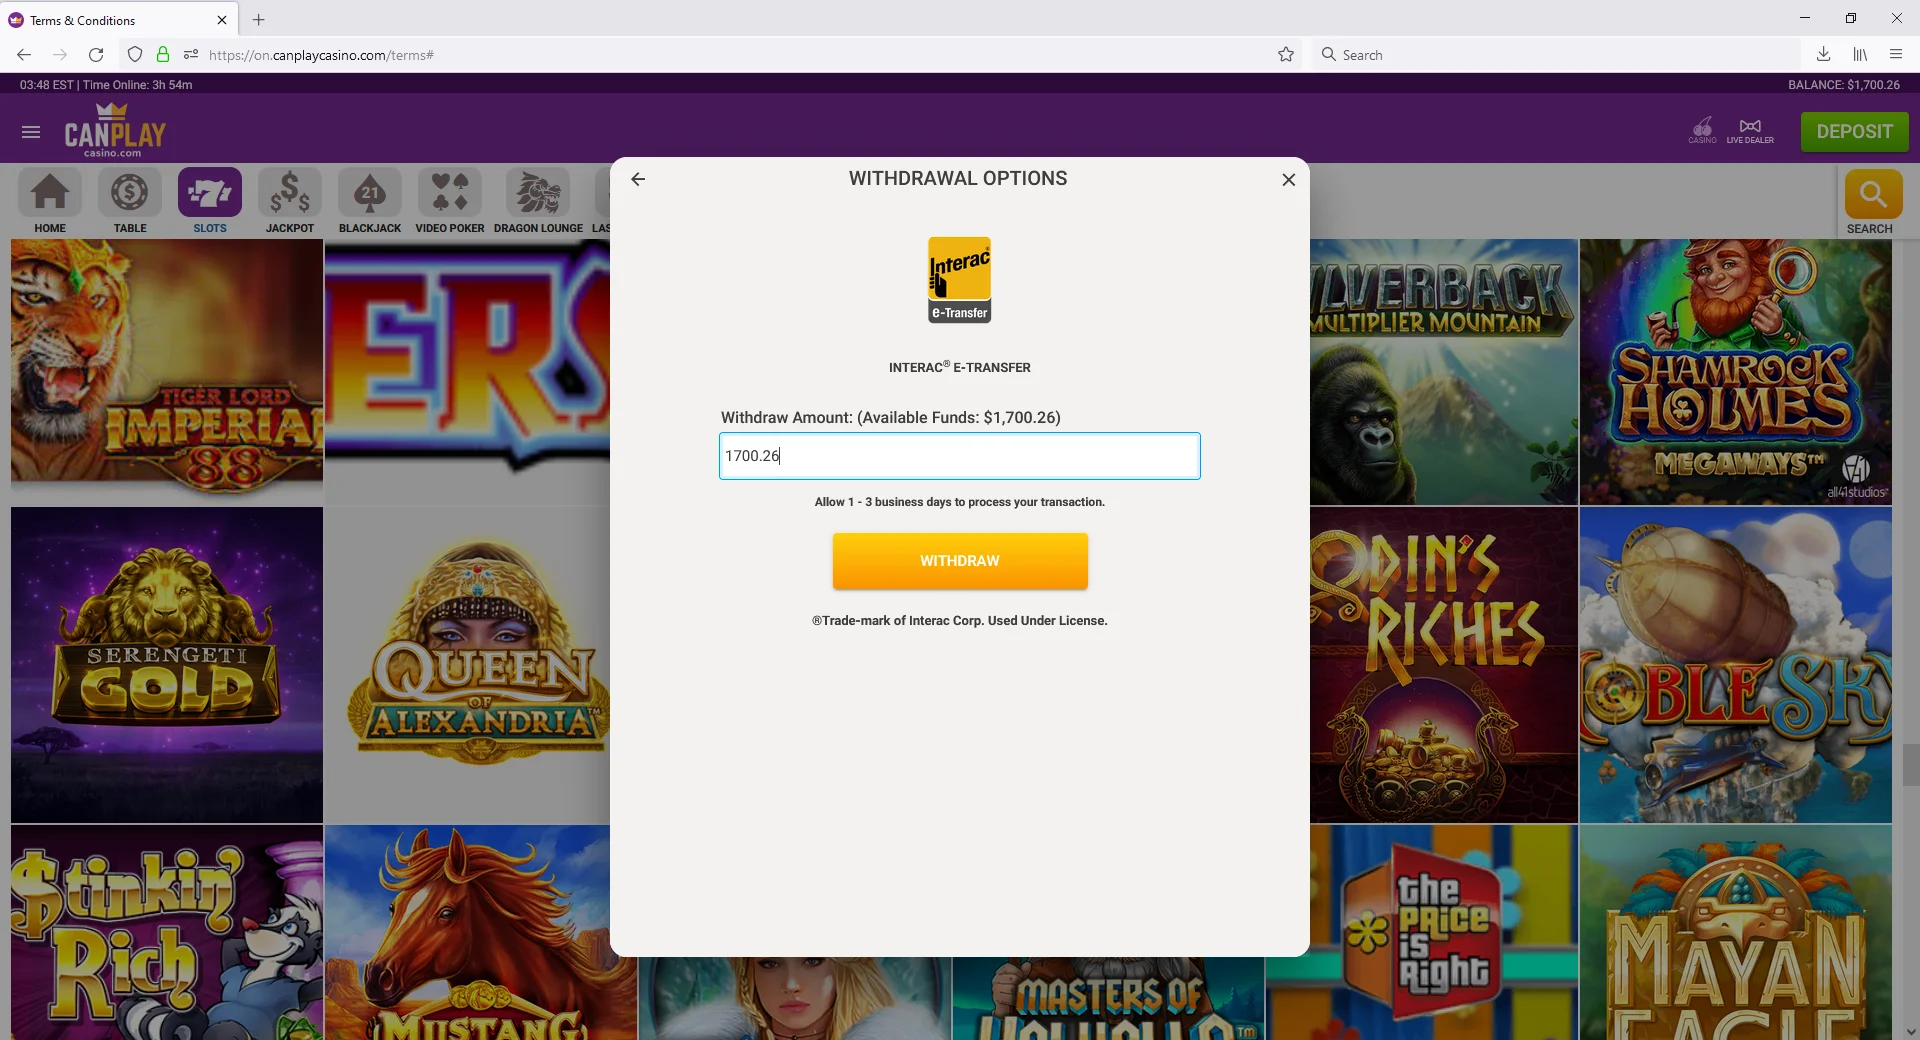Click the page vertical scrollbar thumb
The height and width of the screenshot is (1040, 1920).
[1911, 765]
